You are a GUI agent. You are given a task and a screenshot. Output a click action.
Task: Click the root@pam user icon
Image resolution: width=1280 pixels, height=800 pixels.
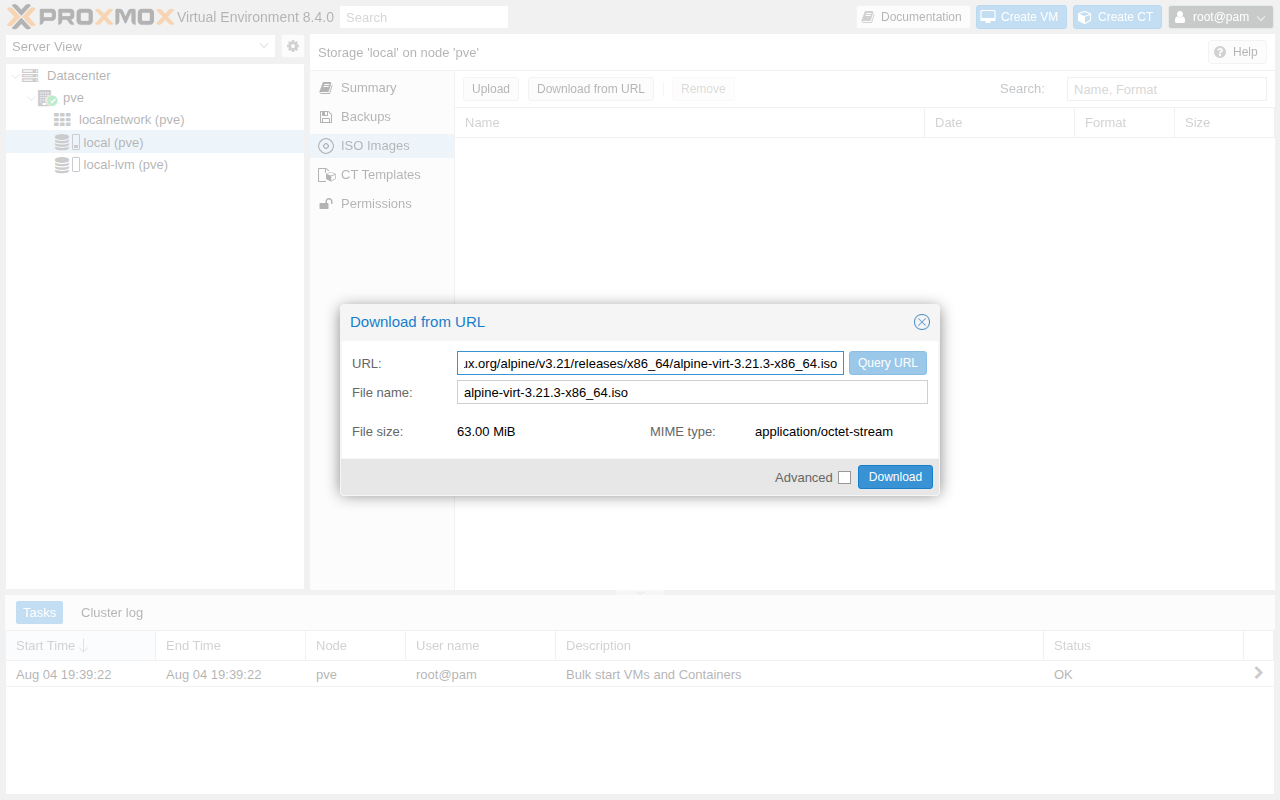(1180, 17)
